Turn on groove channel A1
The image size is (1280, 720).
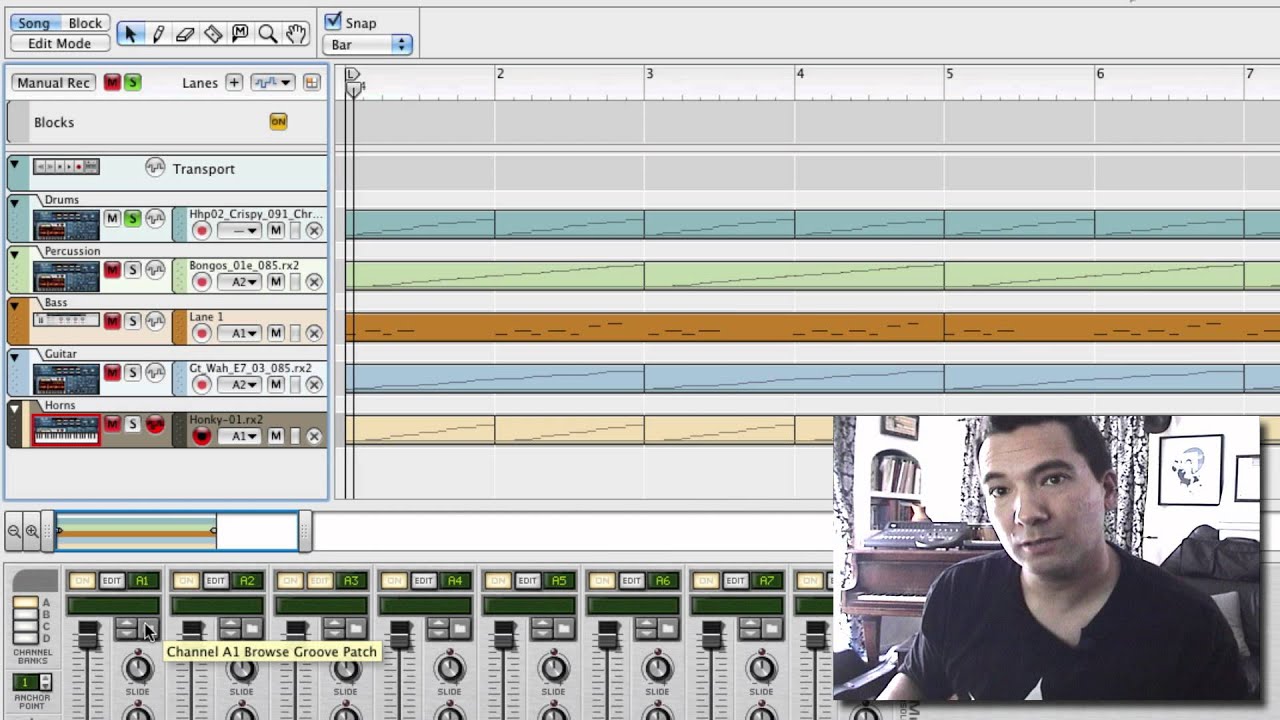(82, 581)
